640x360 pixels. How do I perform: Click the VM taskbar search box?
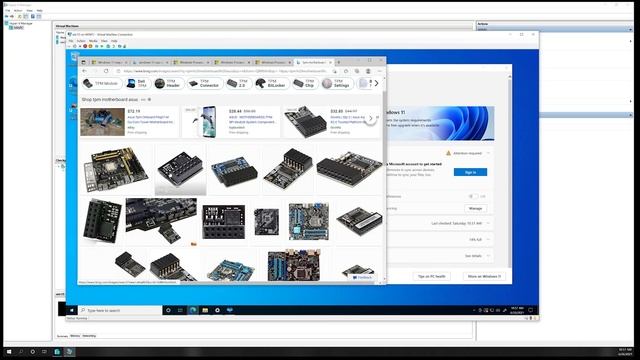click(x=120, y=310)
